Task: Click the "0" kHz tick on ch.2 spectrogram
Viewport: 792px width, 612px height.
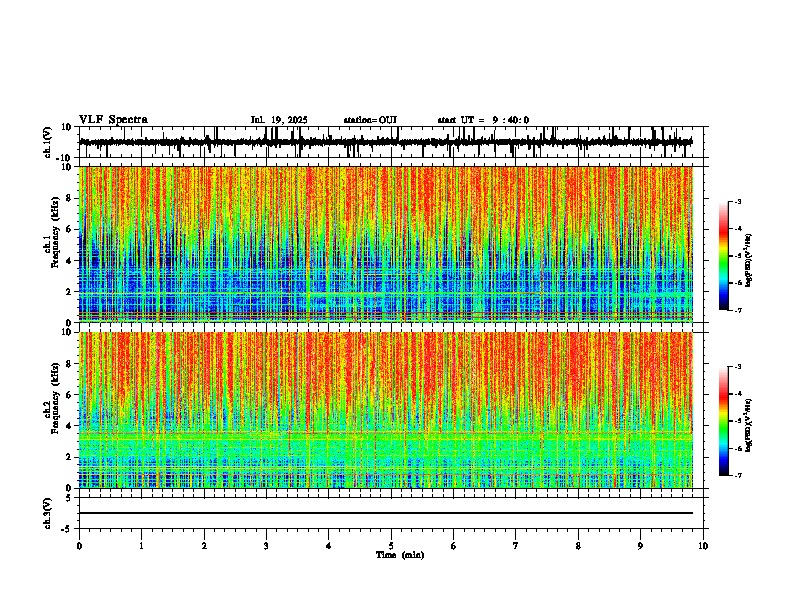Action: coord(69,488)
